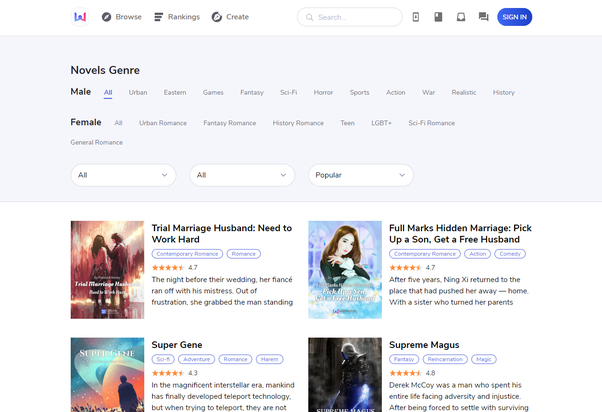This screenshot has height=412, width=602.
Task: Select the Horror genre
Action: coord(323,93)
